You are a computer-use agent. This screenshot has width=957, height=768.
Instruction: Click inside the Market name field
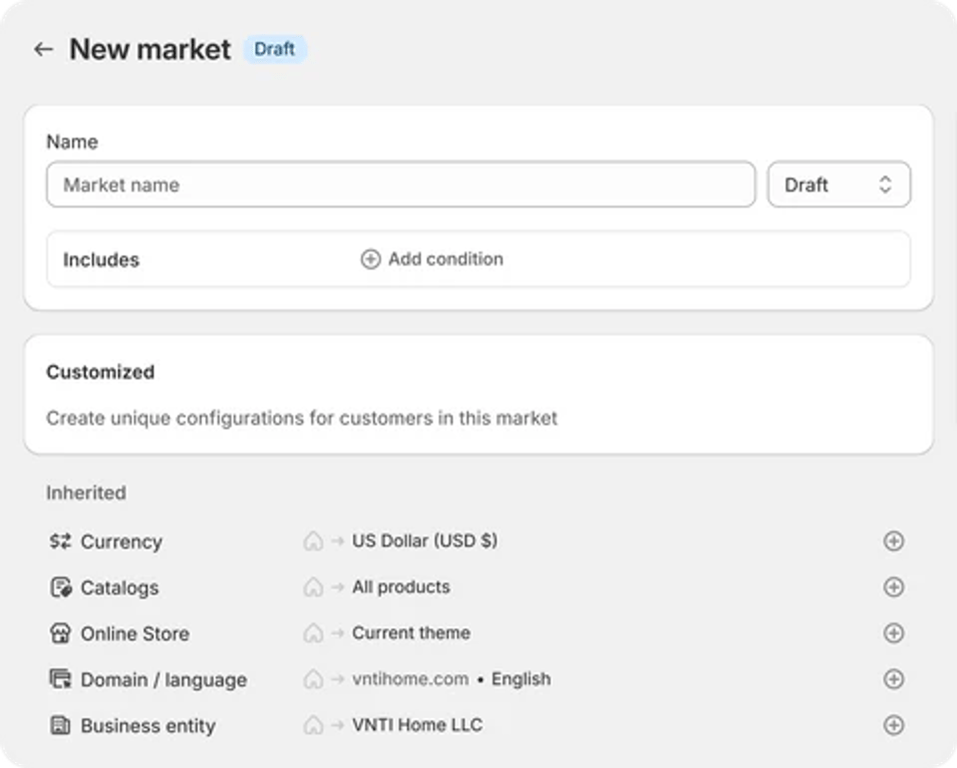tap(400, 185)
